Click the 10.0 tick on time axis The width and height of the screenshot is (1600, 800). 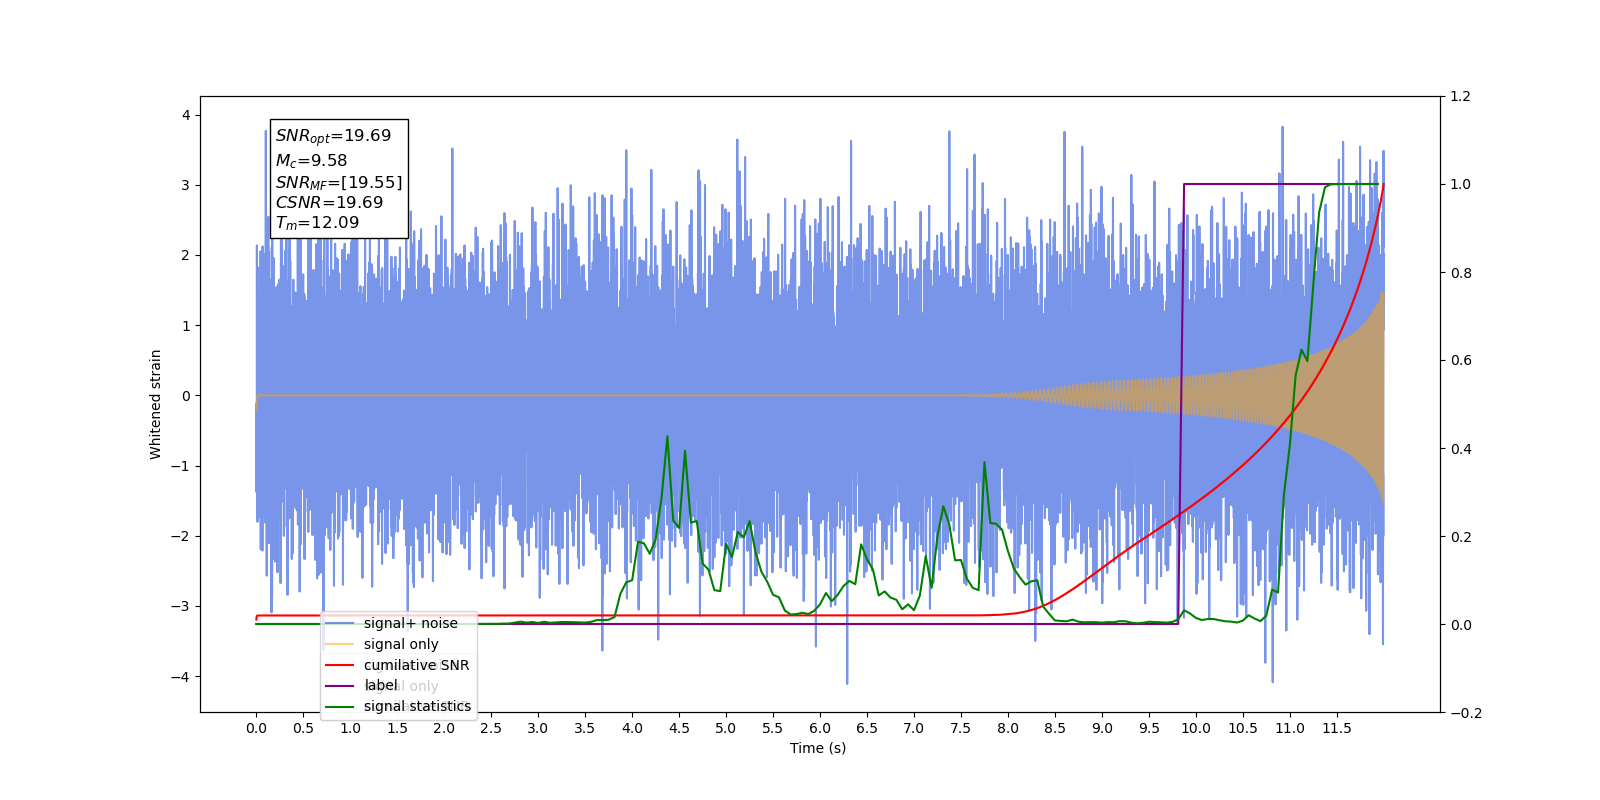point(1196,728)
